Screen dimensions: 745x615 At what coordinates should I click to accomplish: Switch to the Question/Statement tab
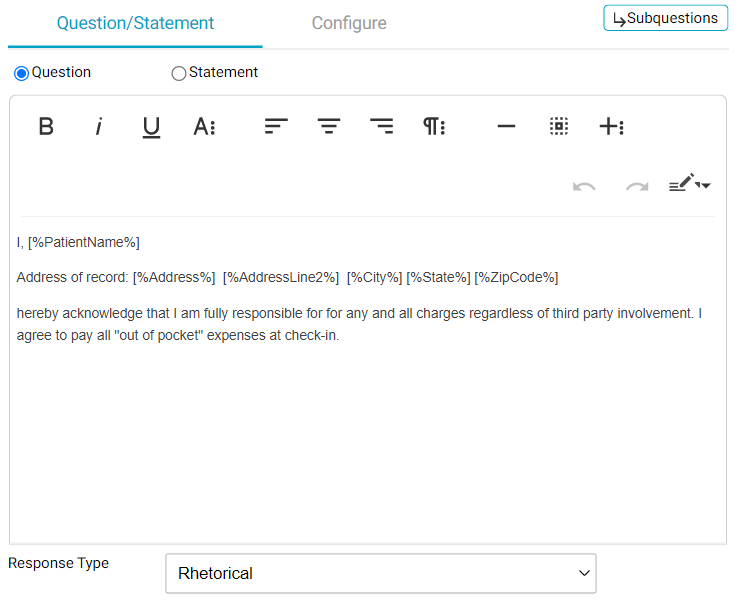(135, 23)
